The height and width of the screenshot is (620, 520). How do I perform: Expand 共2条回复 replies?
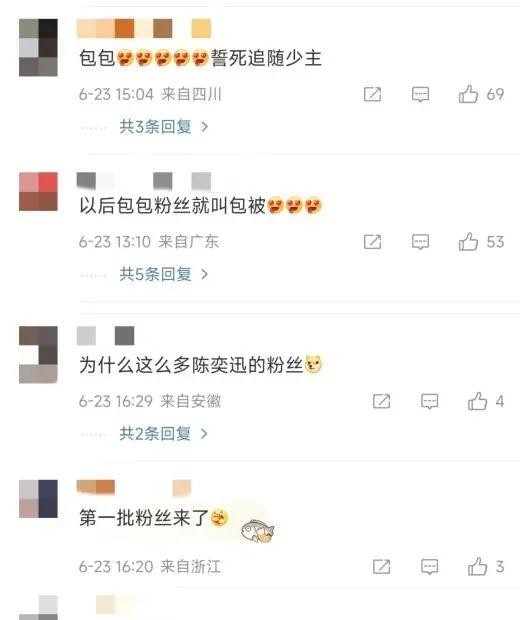point(164,434)
